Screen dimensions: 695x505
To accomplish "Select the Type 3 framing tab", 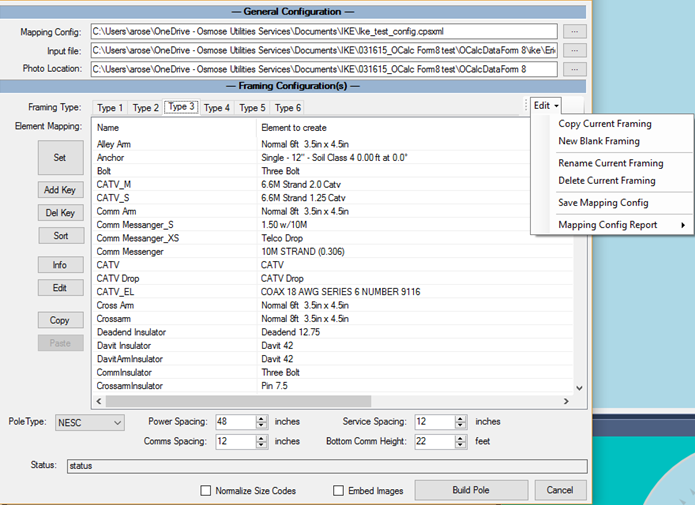I will tap(182, 107).
